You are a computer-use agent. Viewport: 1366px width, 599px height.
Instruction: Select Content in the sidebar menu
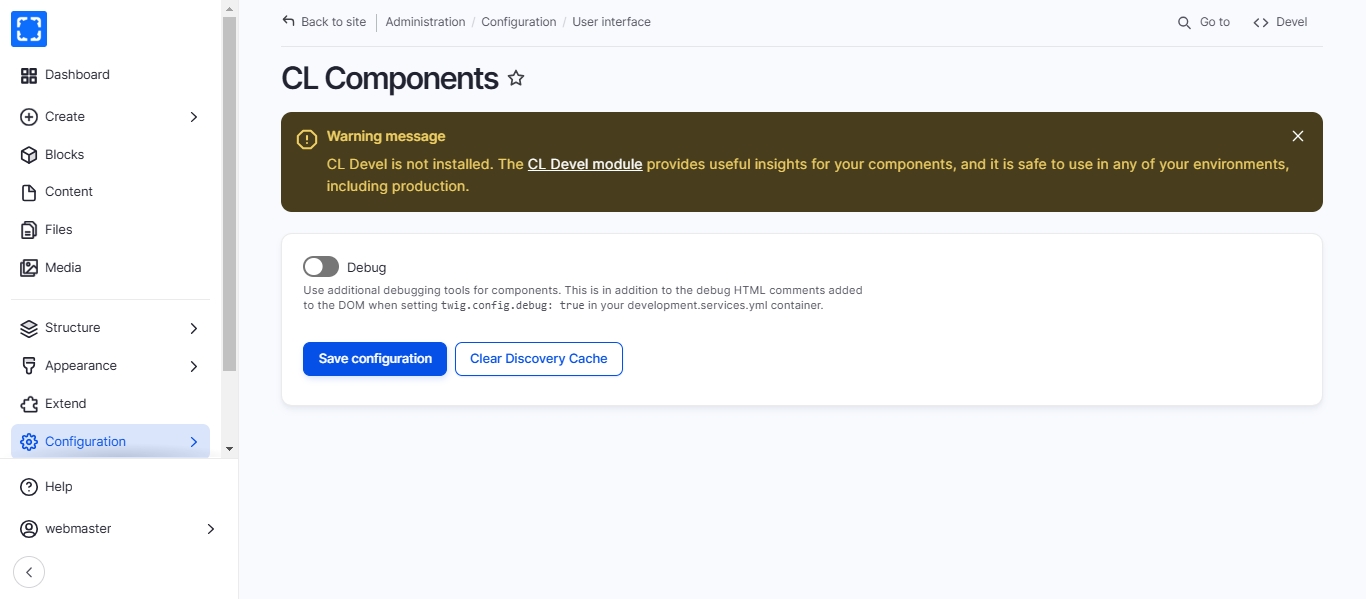pos(68,192)
